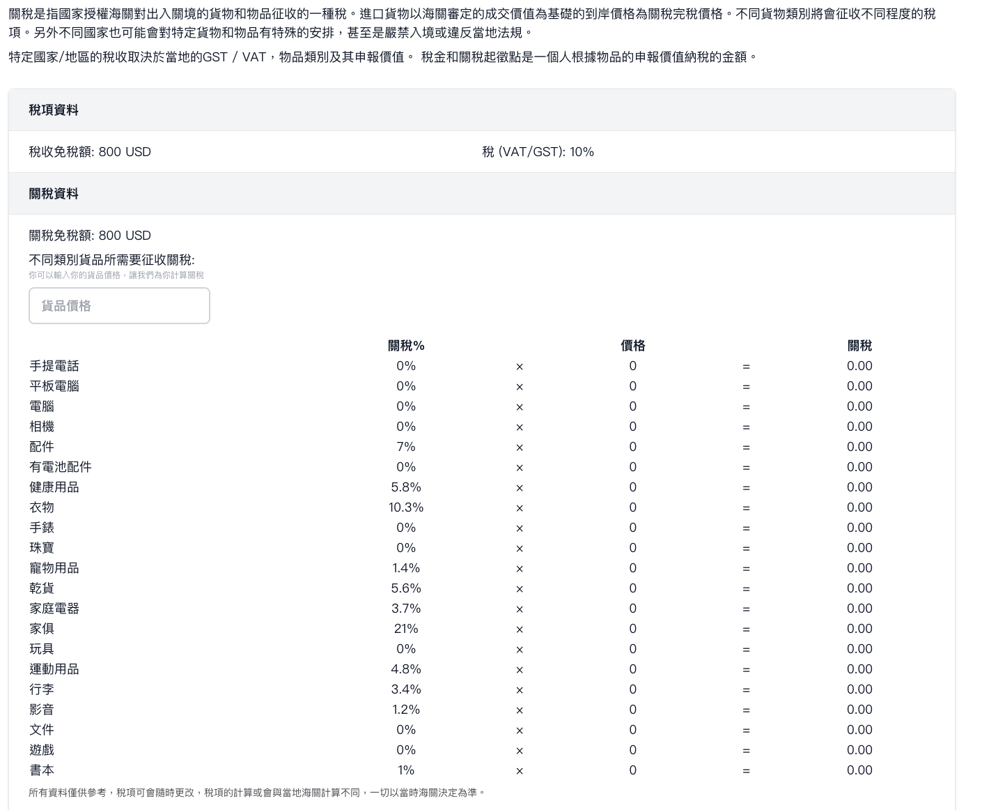Click the 關稅% column header
The height and width of the screenshot is (810, 982).
coord(406,346)
